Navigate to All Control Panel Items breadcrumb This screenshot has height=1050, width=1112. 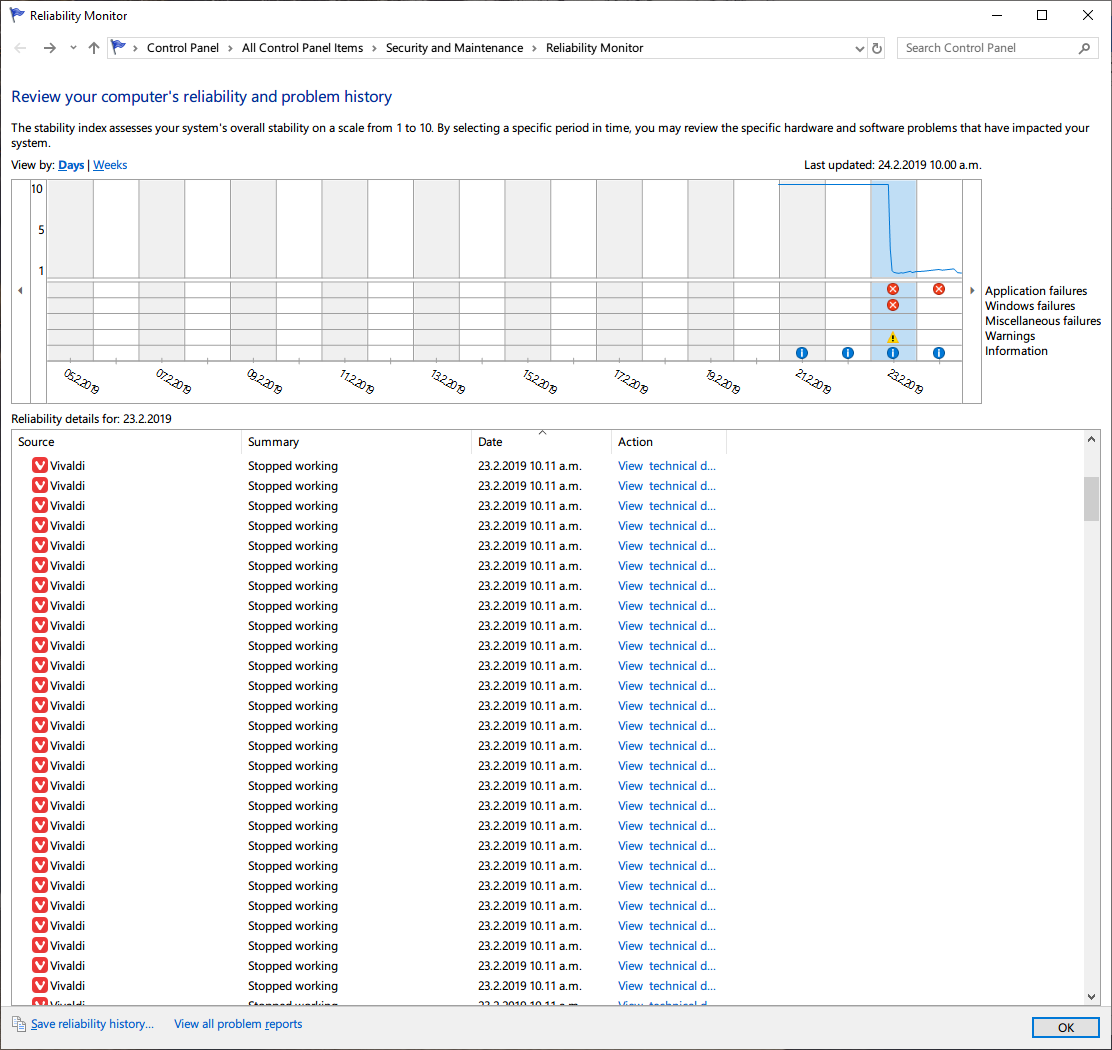pyautogui.click(x=302, y=48)
